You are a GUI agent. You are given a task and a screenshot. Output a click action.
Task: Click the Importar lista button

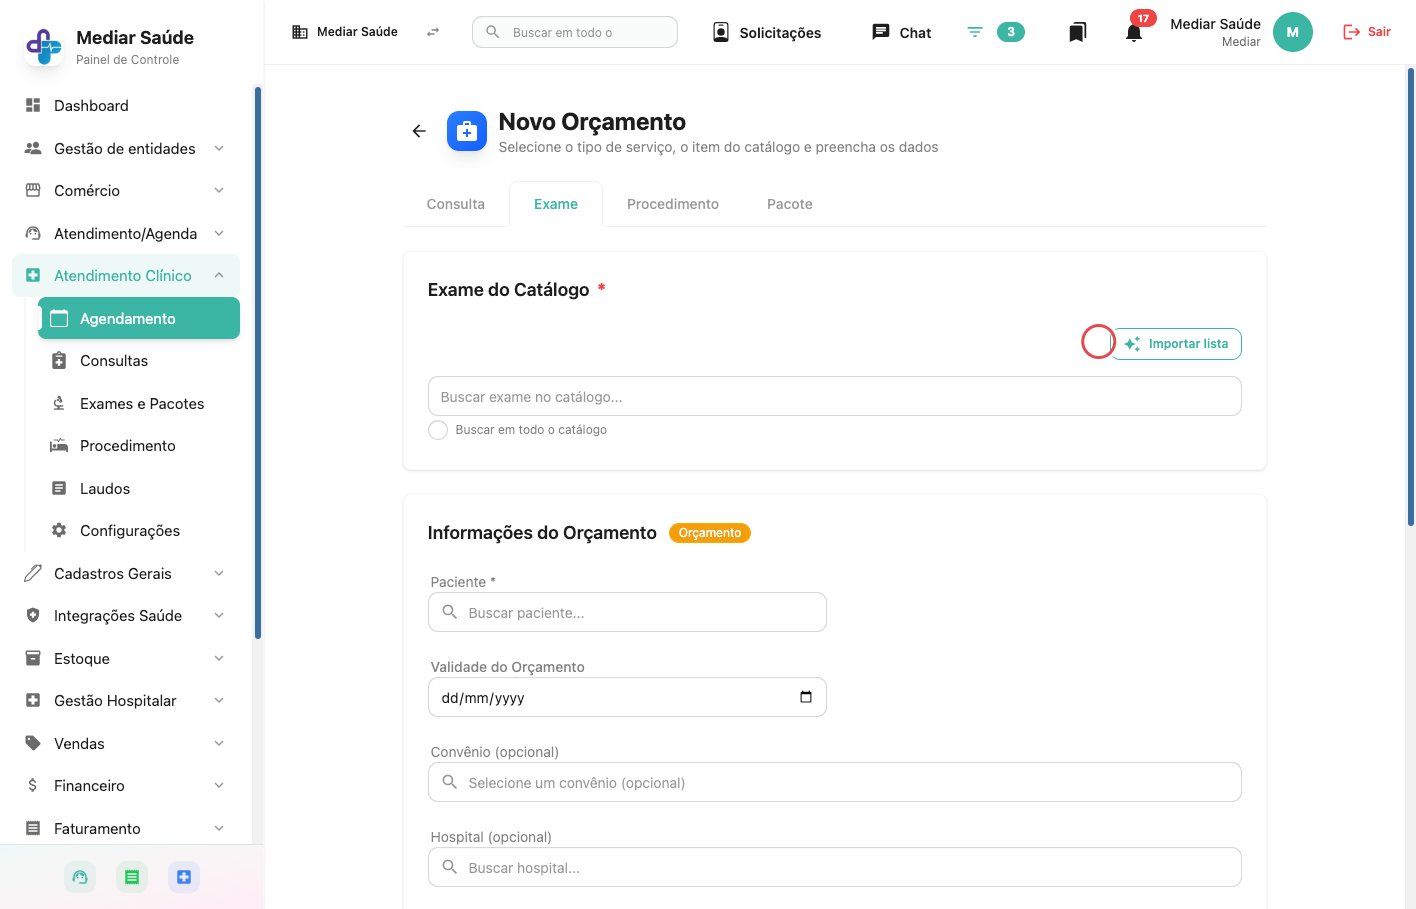pyautogui.click(x=1176, y=344)
